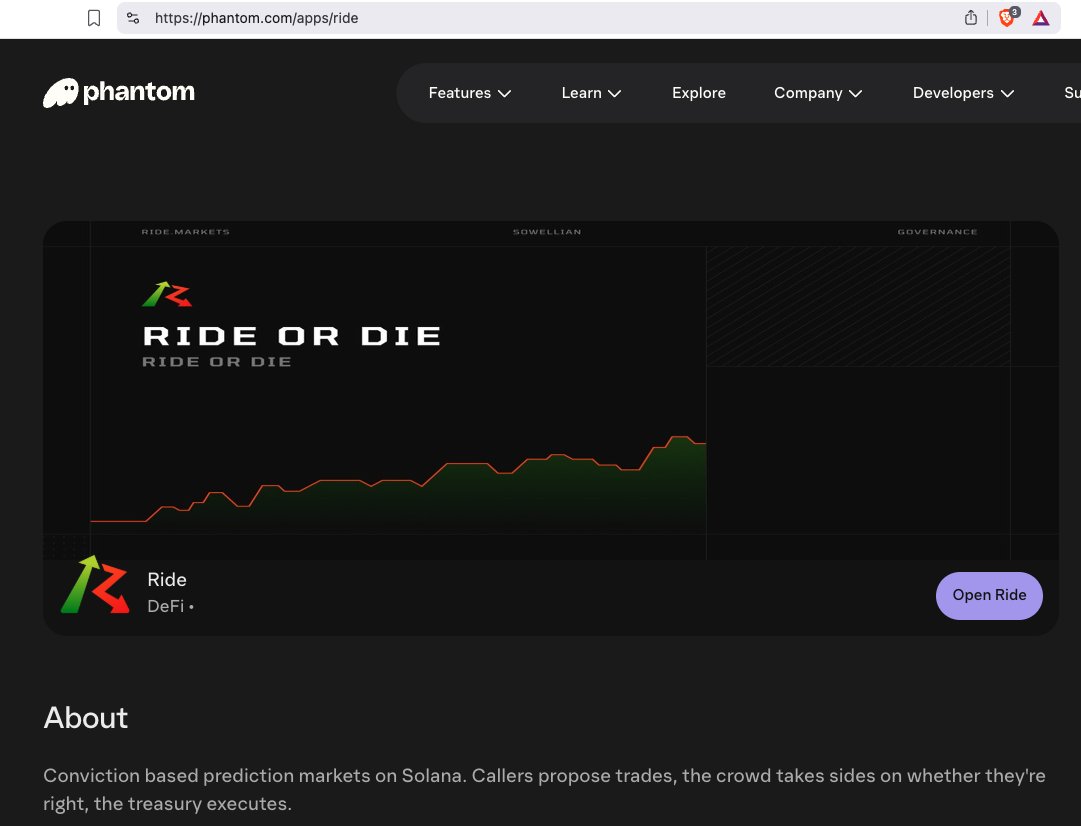Click the Conviction based prediction markets description
The height and width of the screenshot is (826, 1081).
click(x=544, y=789)
